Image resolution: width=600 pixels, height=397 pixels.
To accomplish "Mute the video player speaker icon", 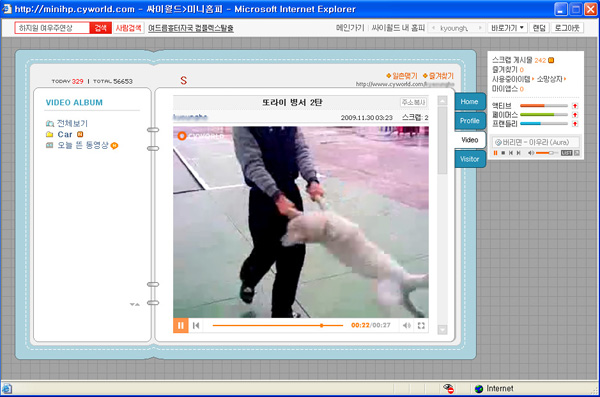I will (x=406, y=325).
